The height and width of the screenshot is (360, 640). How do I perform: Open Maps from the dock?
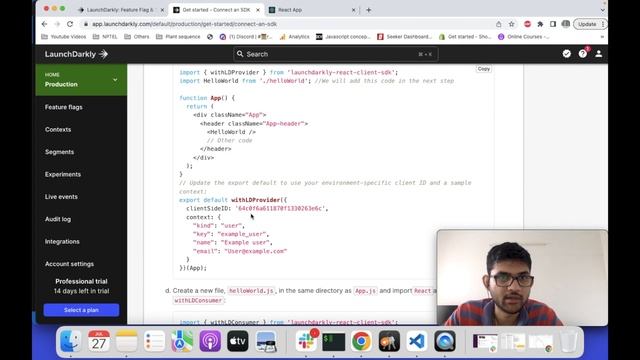click(182, 341)
